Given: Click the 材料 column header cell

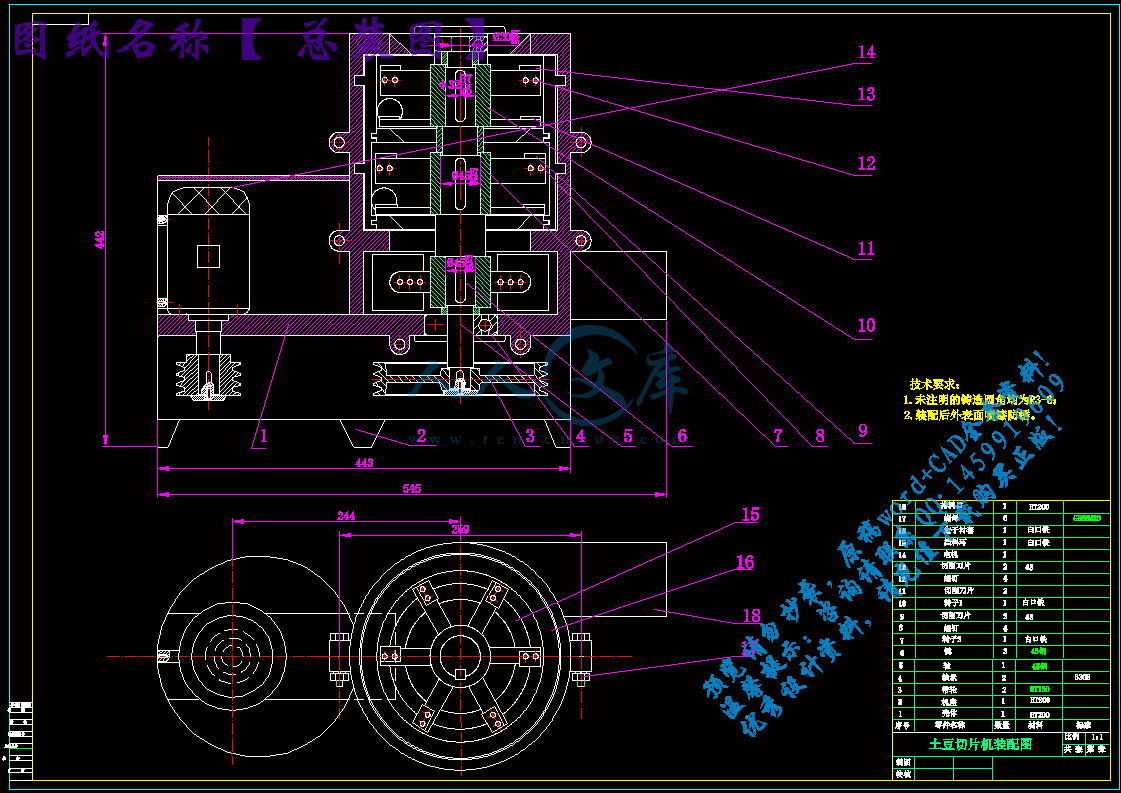Looking at the screenshot, I should (1039, 726).
